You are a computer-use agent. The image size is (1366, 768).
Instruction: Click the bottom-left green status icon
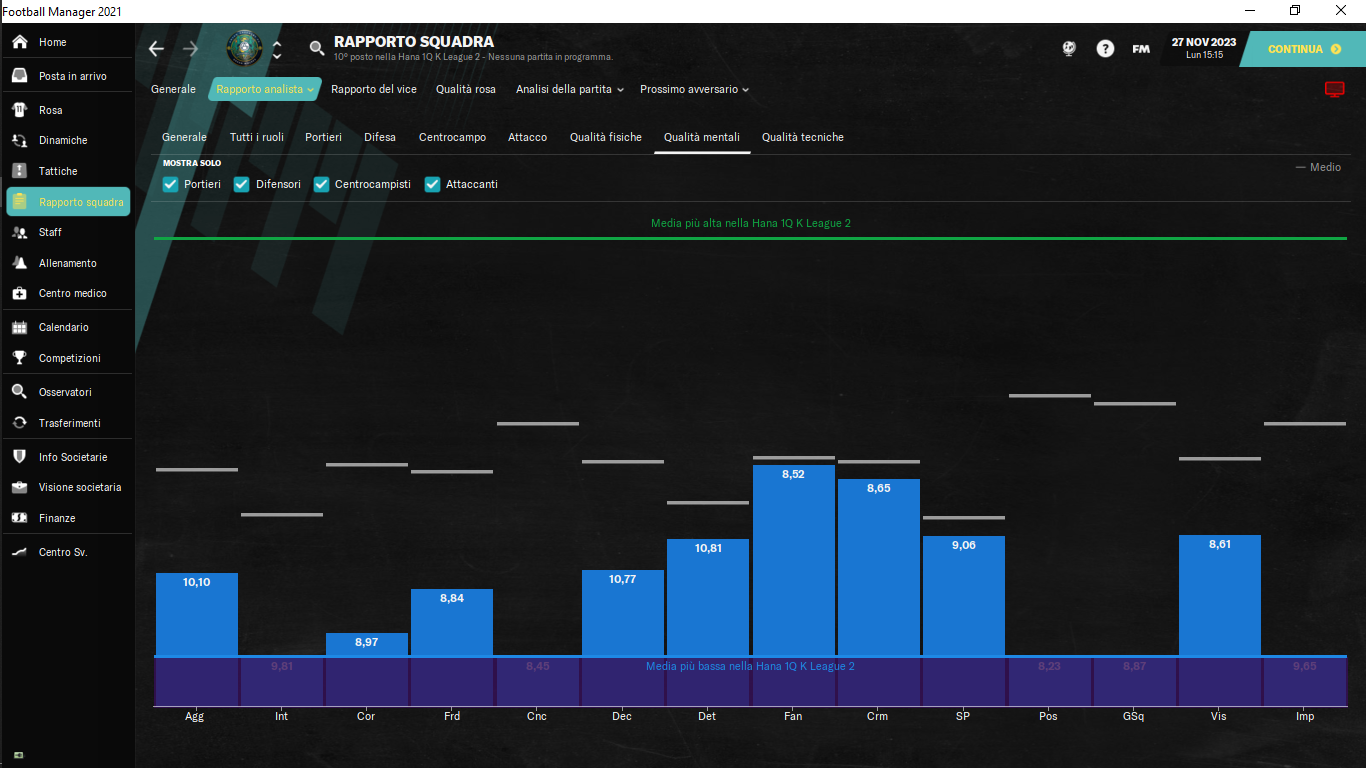[19, 755]
